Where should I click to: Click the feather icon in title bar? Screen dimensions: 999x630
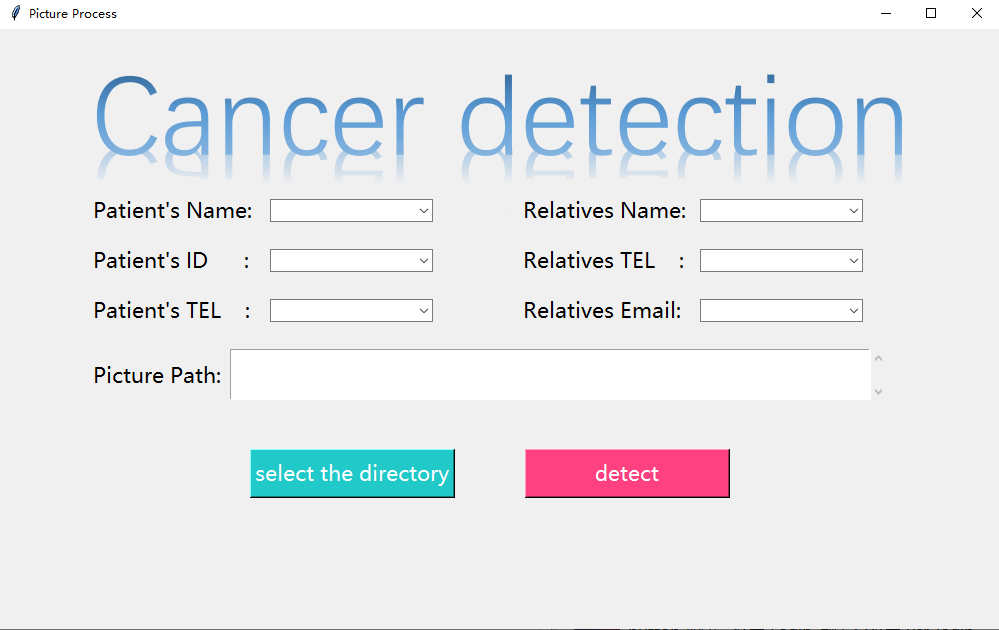[x=16, y=13]
